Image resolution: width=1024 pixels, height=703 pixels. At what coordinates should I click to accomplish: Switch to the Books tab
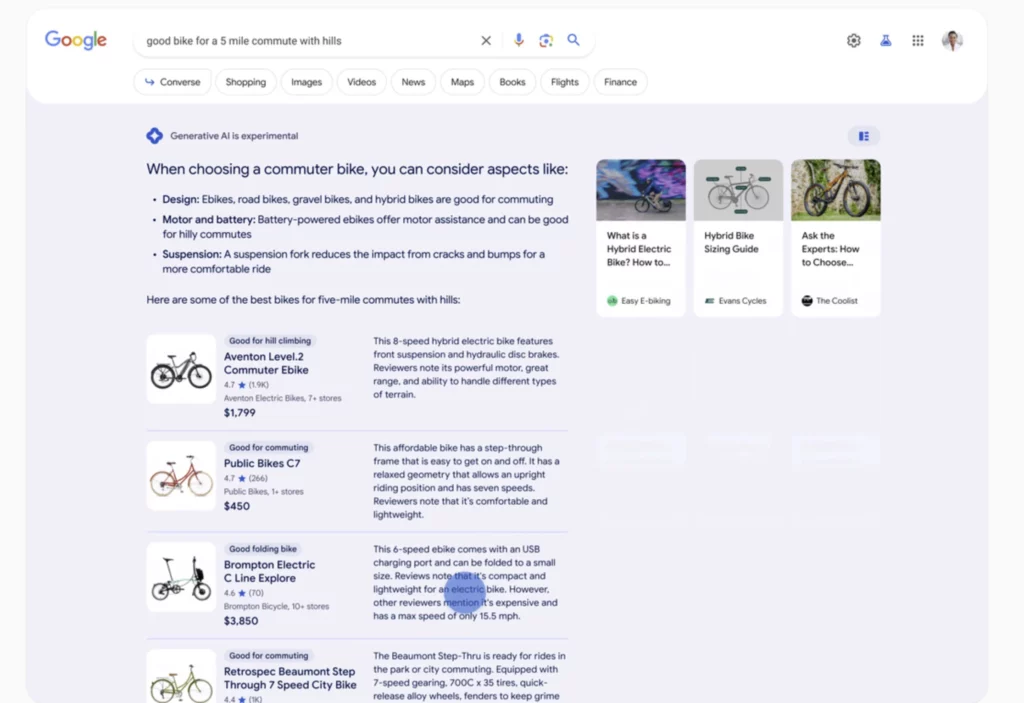pyautogui.click(x=512, y=82)
